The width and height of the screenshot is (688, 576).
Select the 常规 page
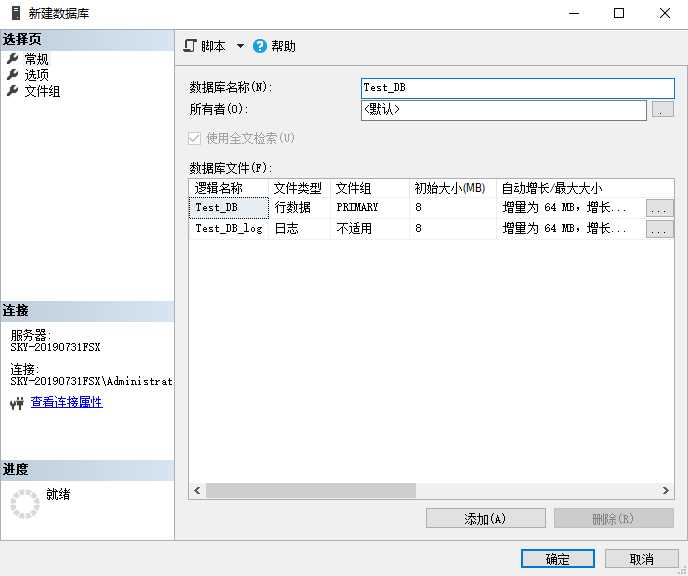(x=36, y=59)
